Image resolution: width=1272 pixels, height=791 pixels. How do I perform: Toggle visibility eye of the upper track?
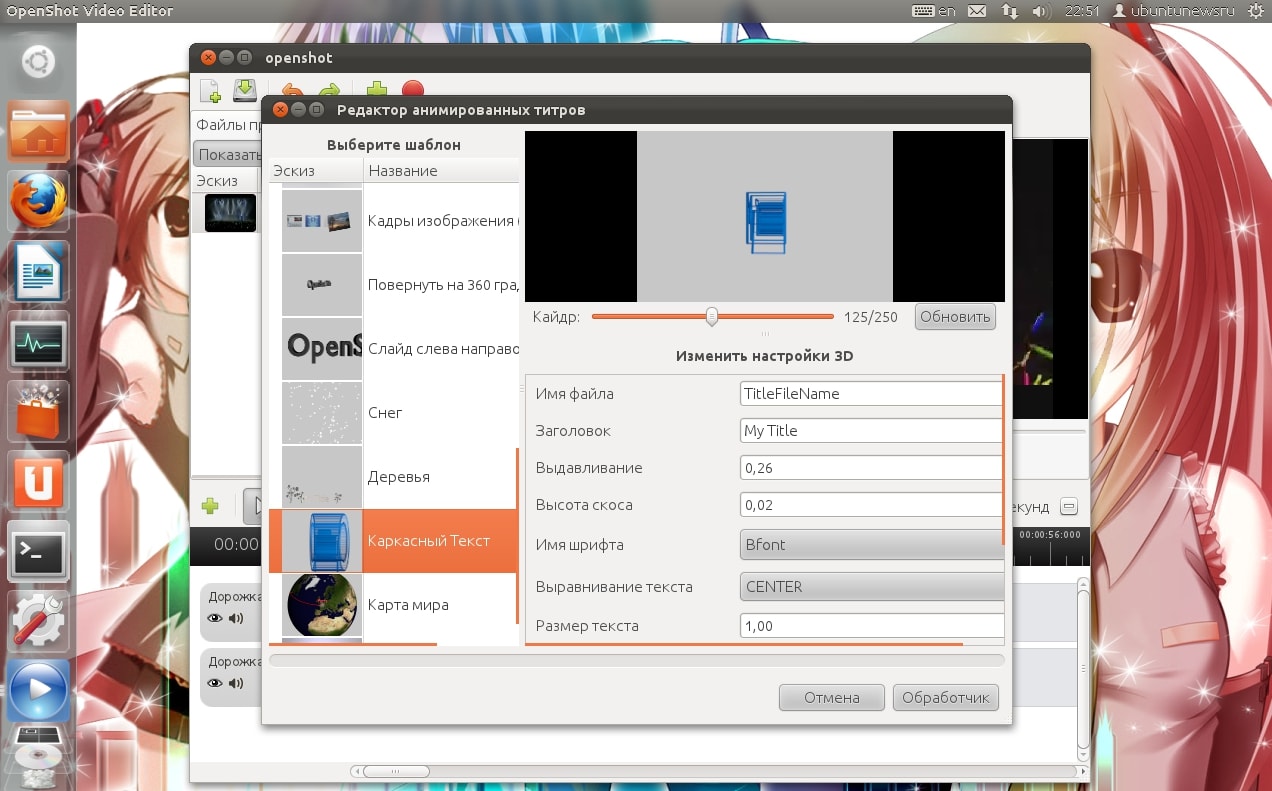point(215,618)
